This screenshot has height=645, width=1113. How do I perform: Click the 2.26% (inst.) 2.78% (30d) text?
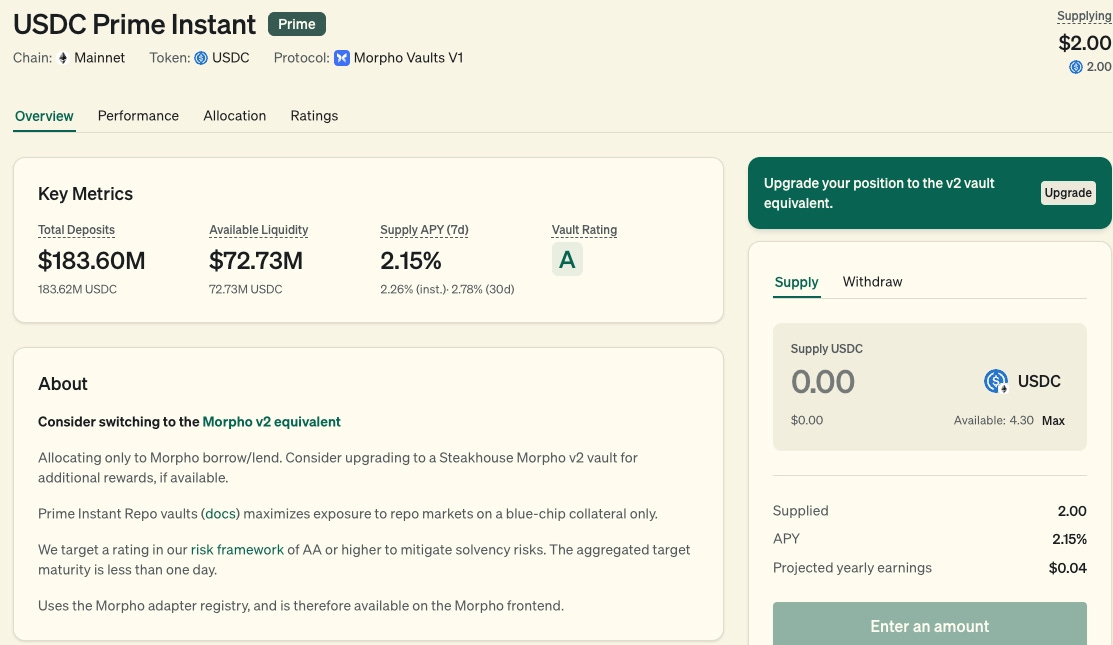(x=447, y=290)
